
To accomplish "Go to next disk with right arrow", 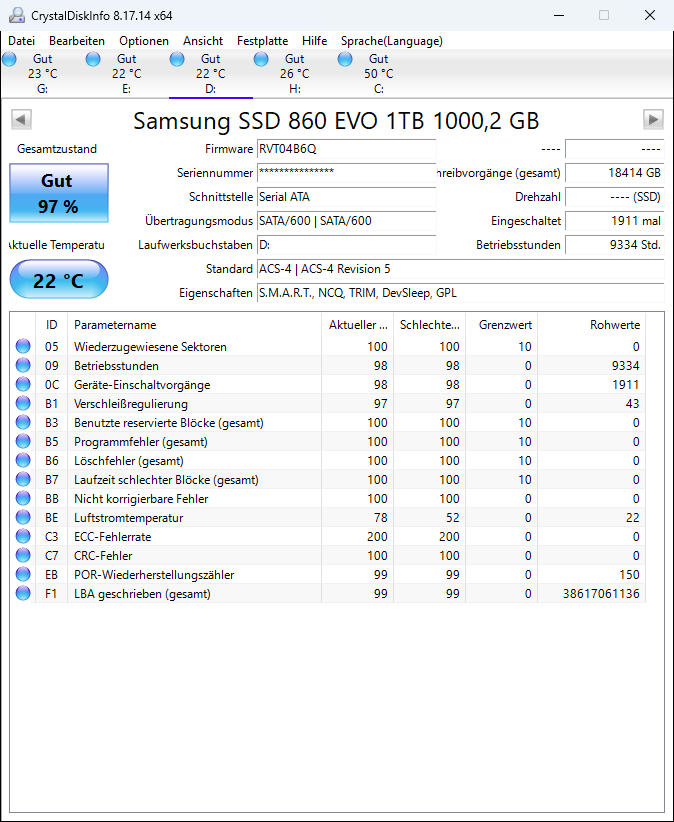I will 653,119.
